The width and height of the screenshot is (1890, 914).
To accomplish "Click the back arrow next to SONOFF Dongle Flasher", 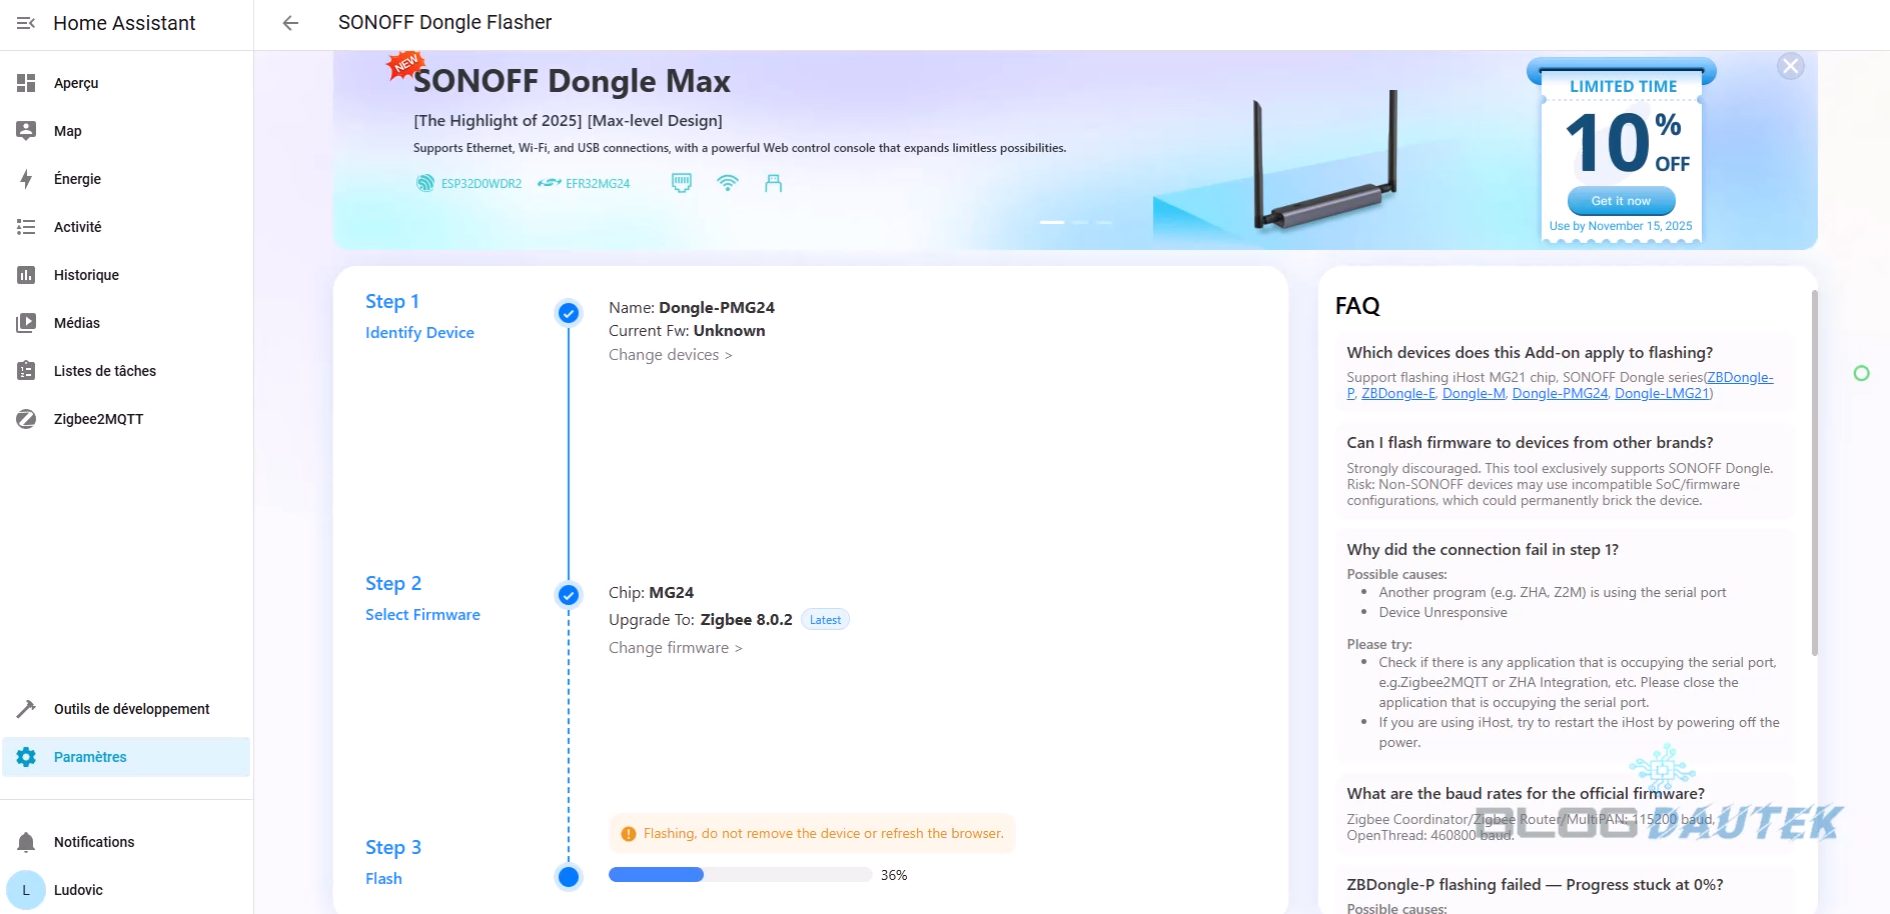I will tap(290, 23).
